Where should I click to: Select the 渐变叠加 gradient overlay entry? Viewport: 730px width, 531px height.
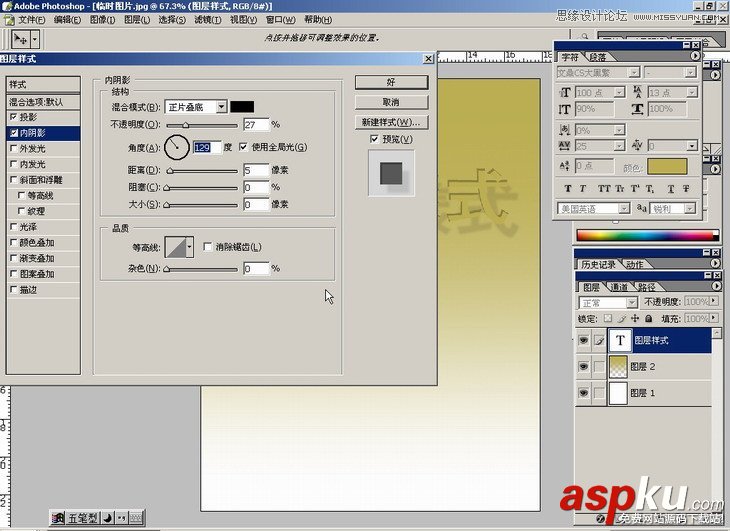(43, 258)
